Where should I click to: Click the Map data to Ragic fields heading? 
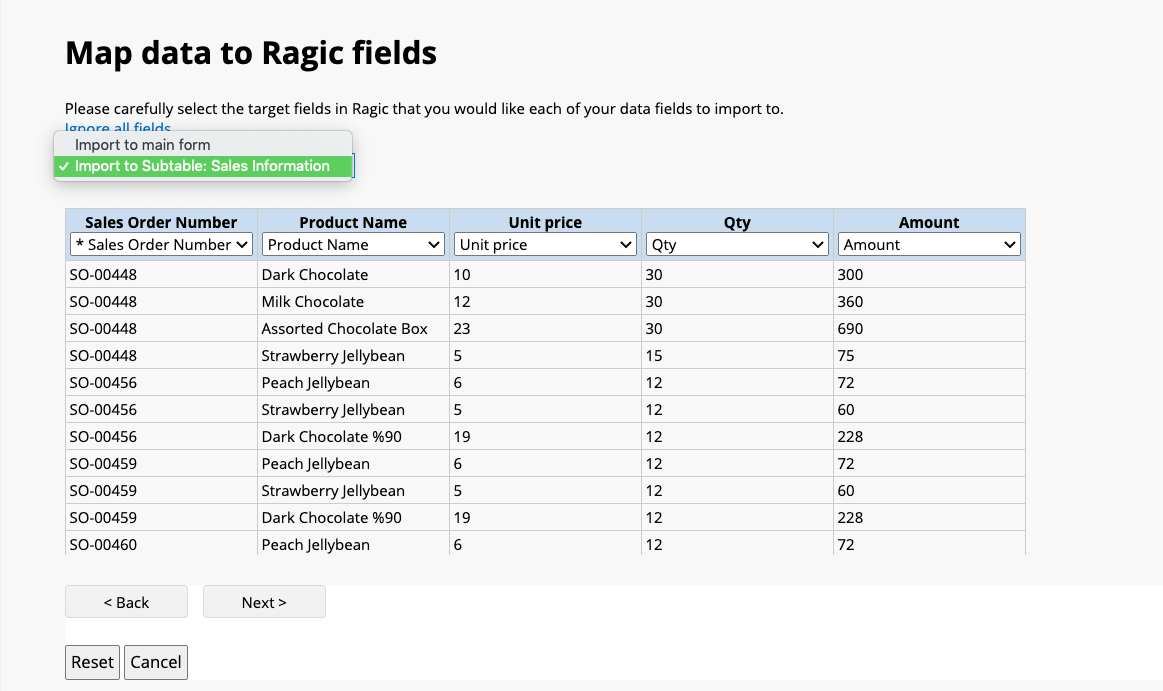tap(251, 53)
